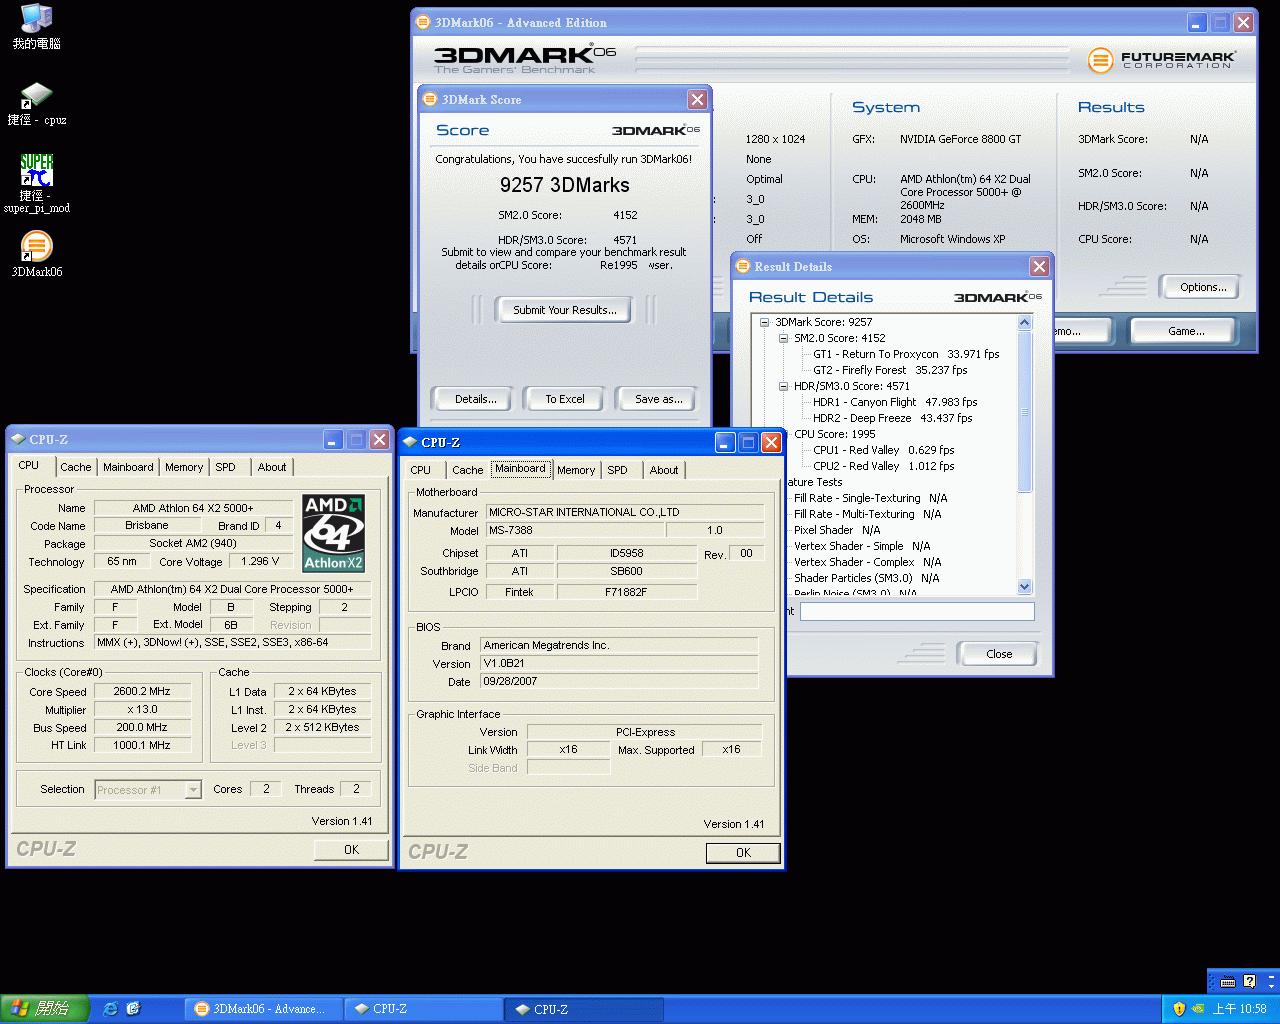This screenshot has width=1280, height=1024.
Task: Click Result Details scrollbar up arrow
Action: click(1024, 322)
